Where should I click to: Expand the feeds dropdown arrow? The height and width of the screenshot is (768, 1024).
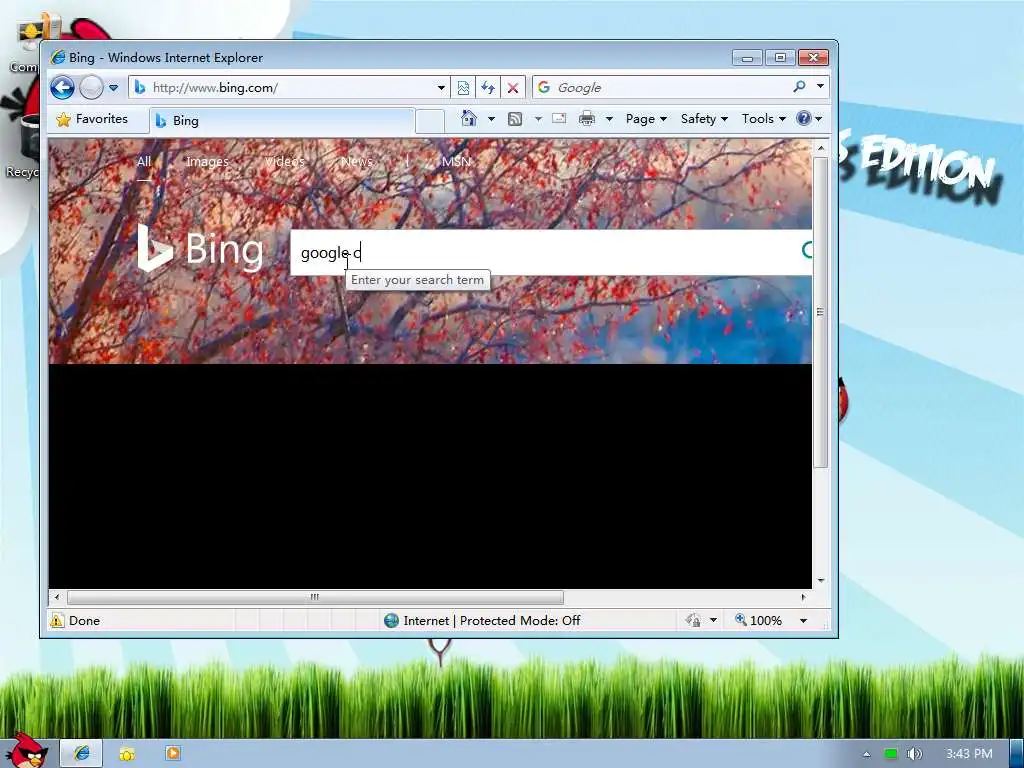[538, 119]
